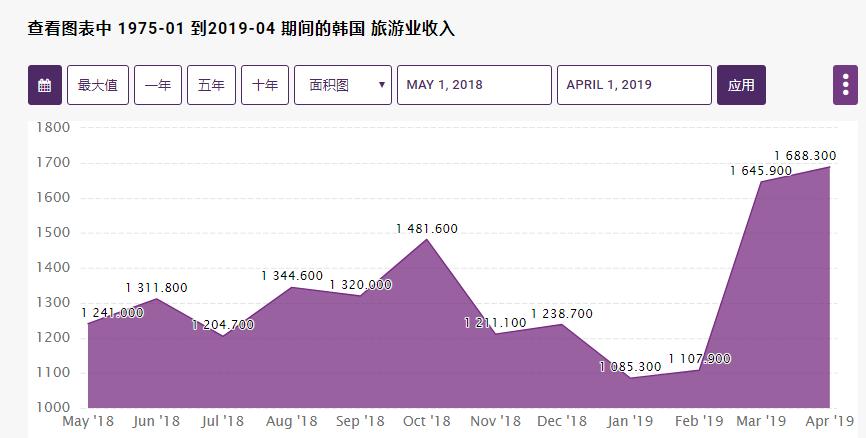Click the Jun '18 axis label
The image size is (866, 438).
click(x=156, y=421)
